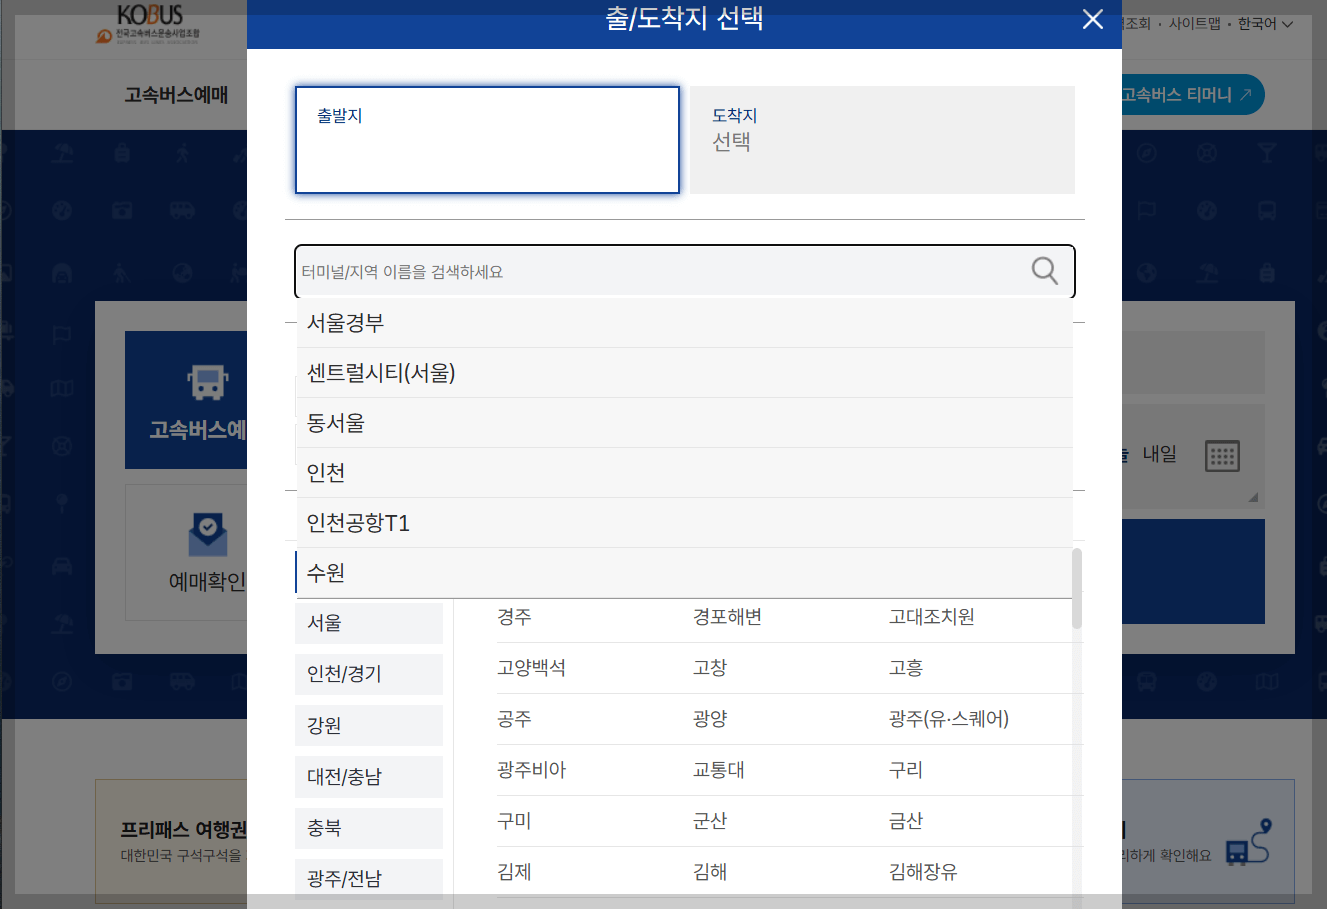1327x909 pixels.
Task: Choose 동서울 from the suggestion list
Action: click(684, 423)
